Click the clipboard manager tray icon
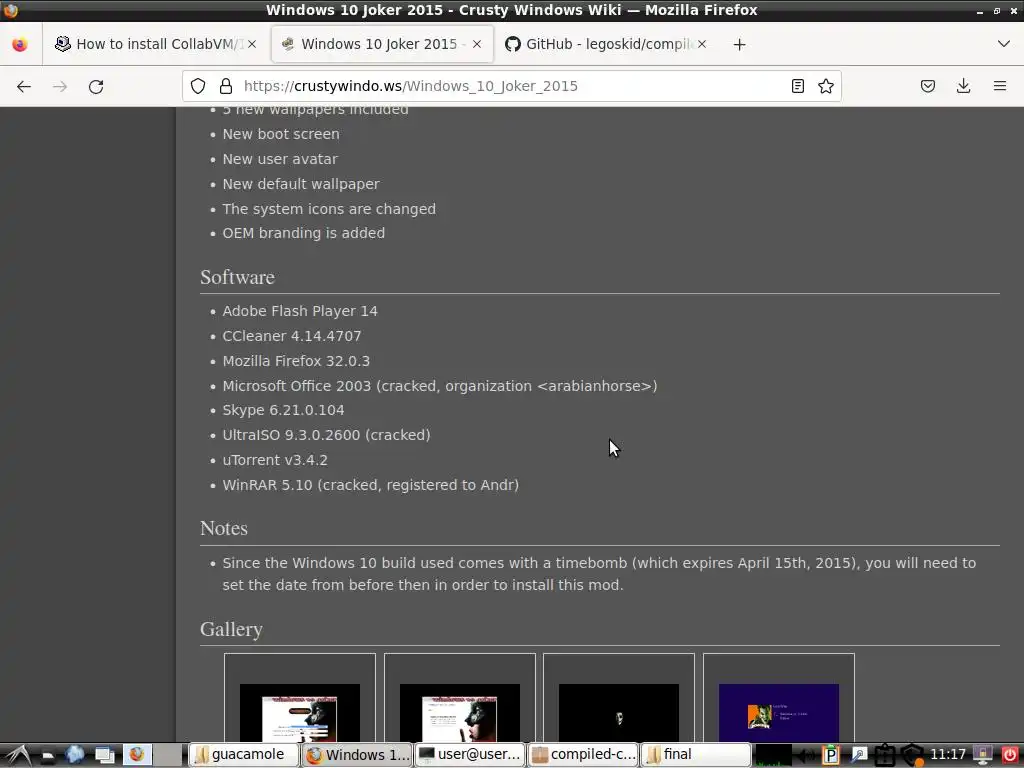1024x768 pixels. pyautogui.click(x=885, y=756)
